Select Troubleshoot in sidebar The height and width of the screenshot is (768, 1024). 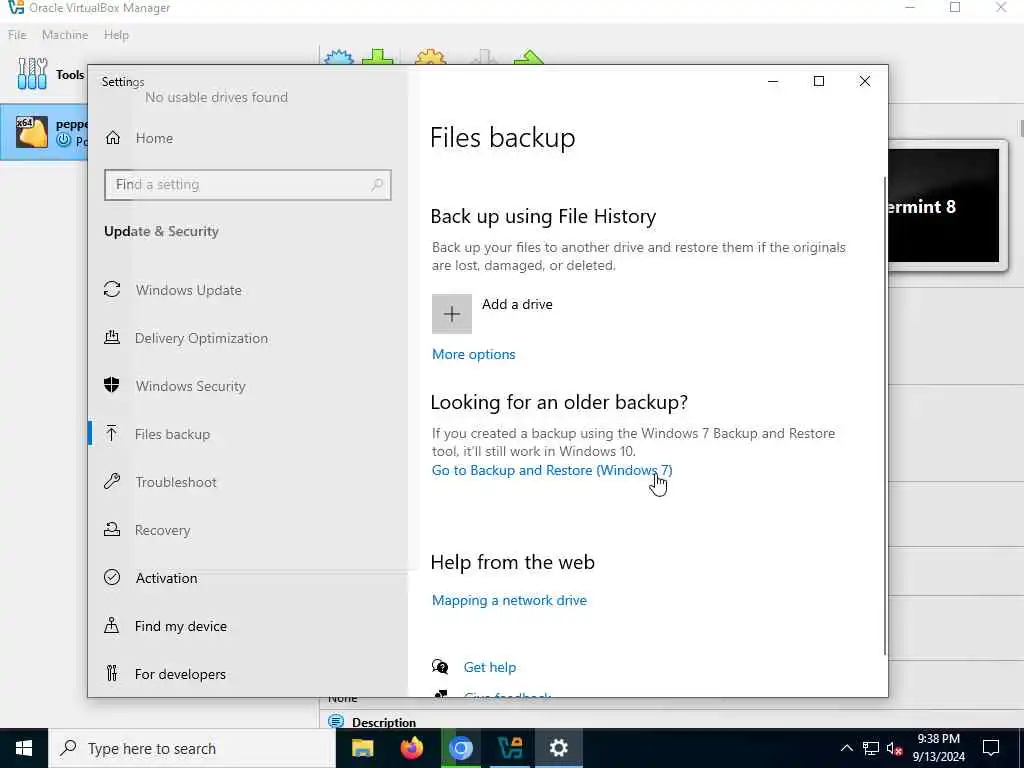(176, 482)
